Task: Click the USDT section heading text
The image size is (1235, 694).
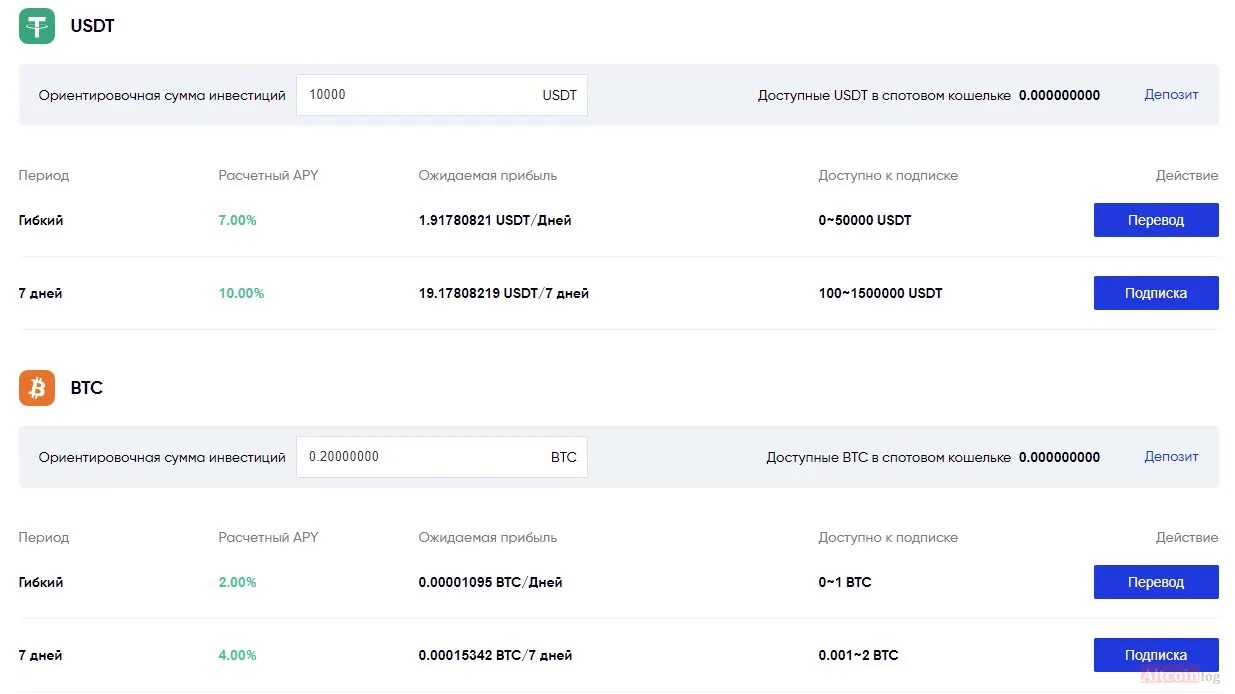Action: (92, 26)
